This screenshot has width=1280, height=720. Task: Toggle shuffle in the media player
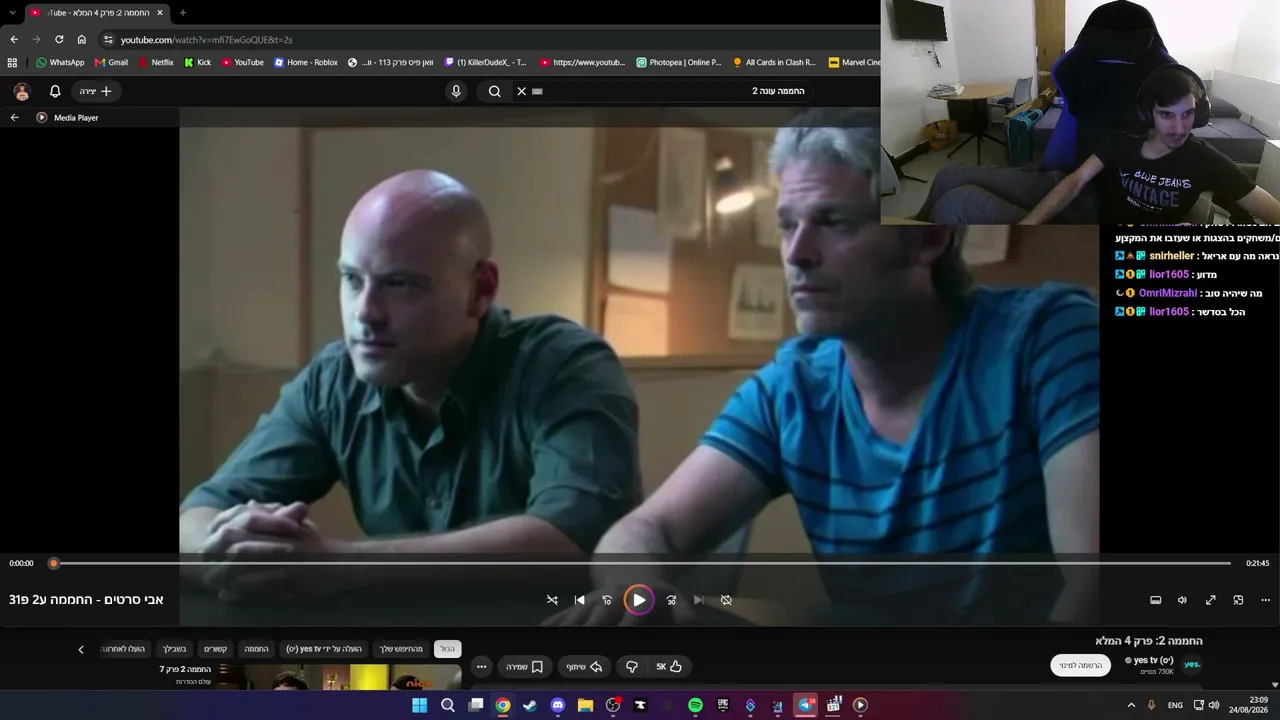[x=552, y=600]
